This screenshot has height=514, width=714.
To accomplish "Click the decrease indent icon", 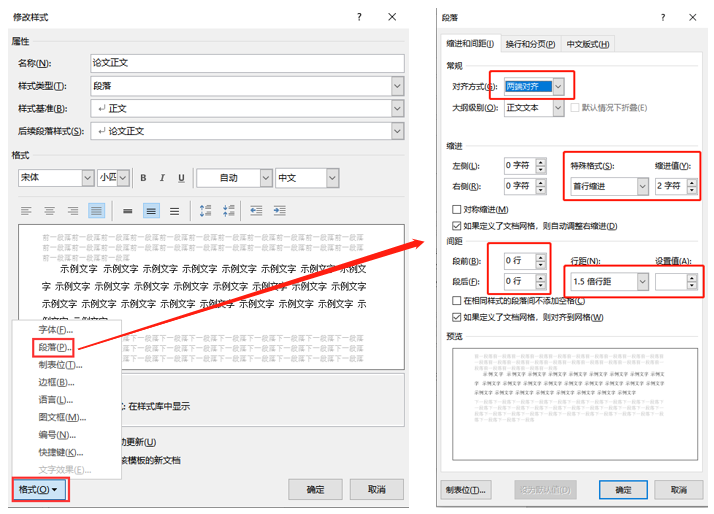I will [256, 211].
